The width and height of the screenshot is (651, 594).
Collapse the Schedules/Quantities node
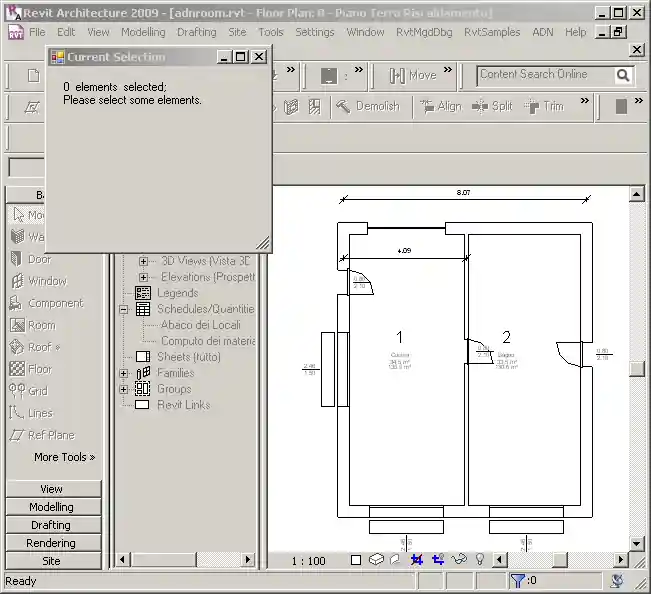pyautogui.click(x=124, y=310)
